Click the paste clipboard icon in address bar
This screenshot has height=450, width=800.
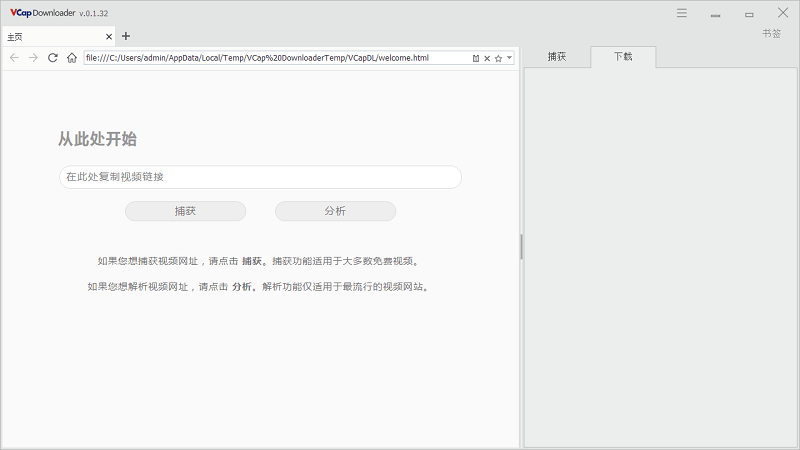(x=476, y=58)
